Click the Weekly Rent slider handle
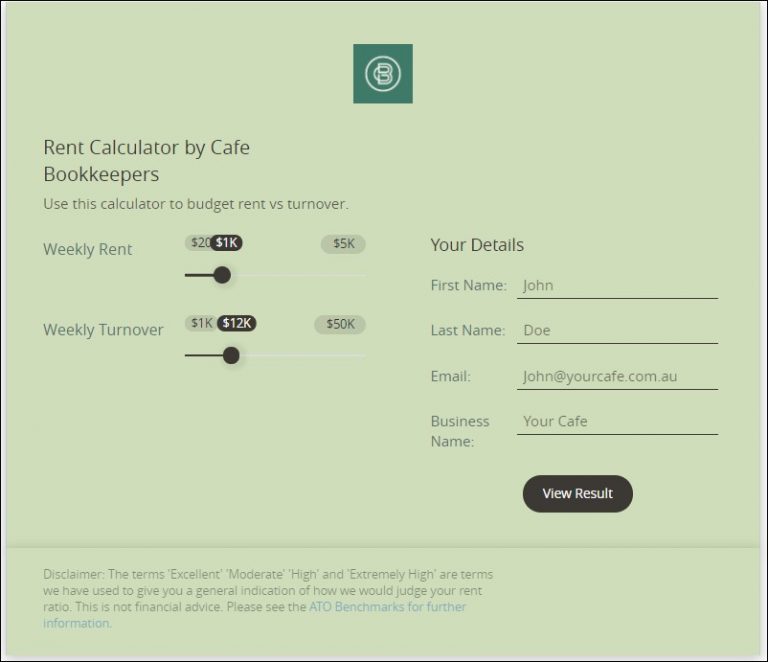The width and height of the screenshot is (768, 662). coord(222,275)
